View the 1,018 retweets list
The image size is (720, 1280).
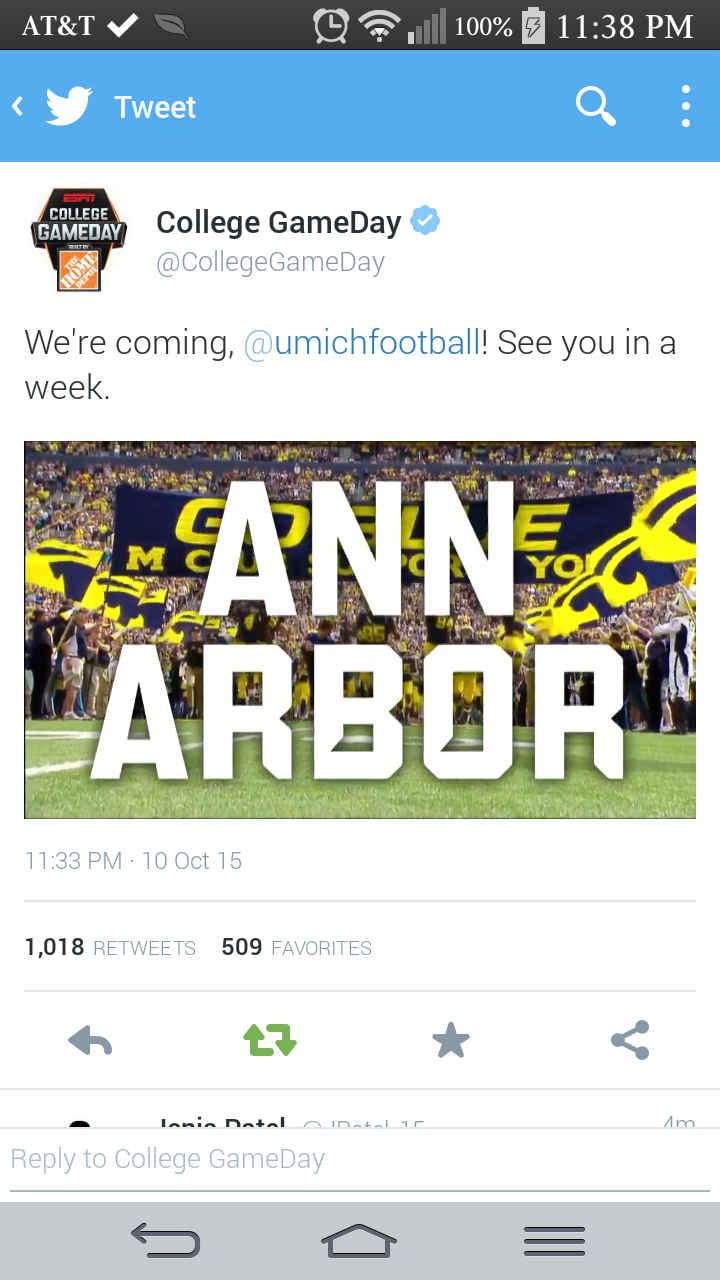click(110, 947)
